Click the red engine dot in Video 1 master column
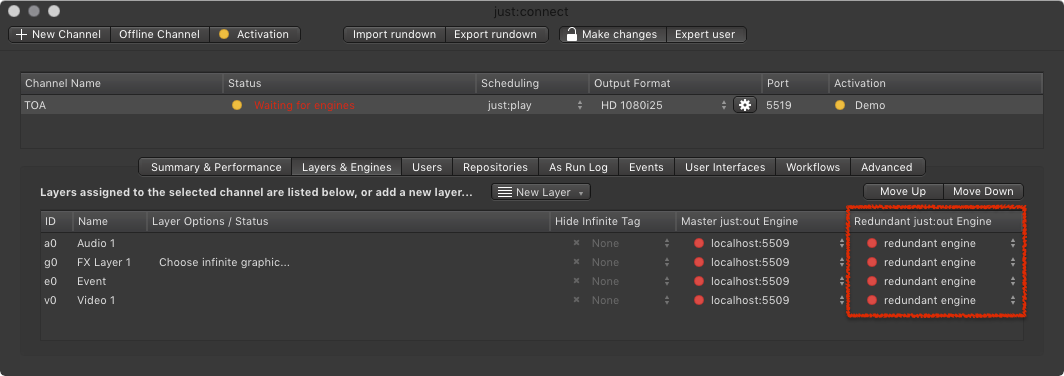Viewport: 1064px width, 376px height. (699, 300)
